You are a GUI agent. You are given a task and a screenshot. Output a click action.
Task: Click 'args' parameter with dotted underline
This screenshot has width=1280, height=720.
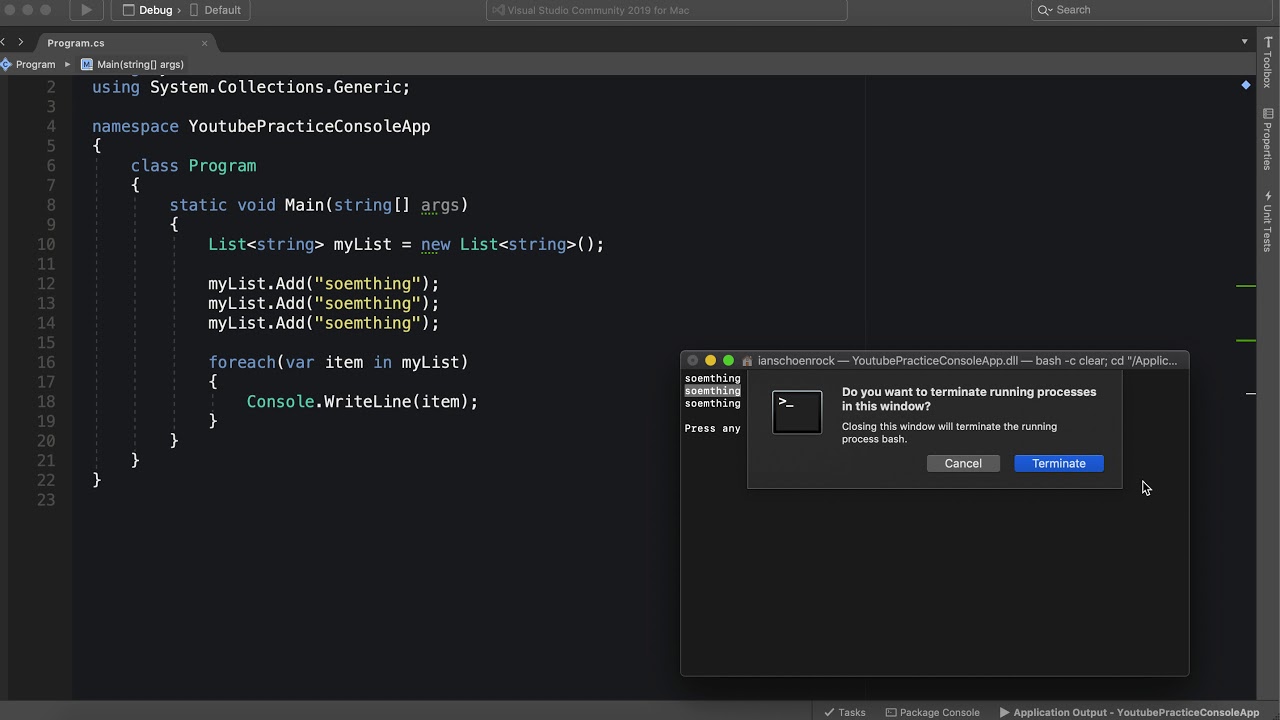point(440,205)
